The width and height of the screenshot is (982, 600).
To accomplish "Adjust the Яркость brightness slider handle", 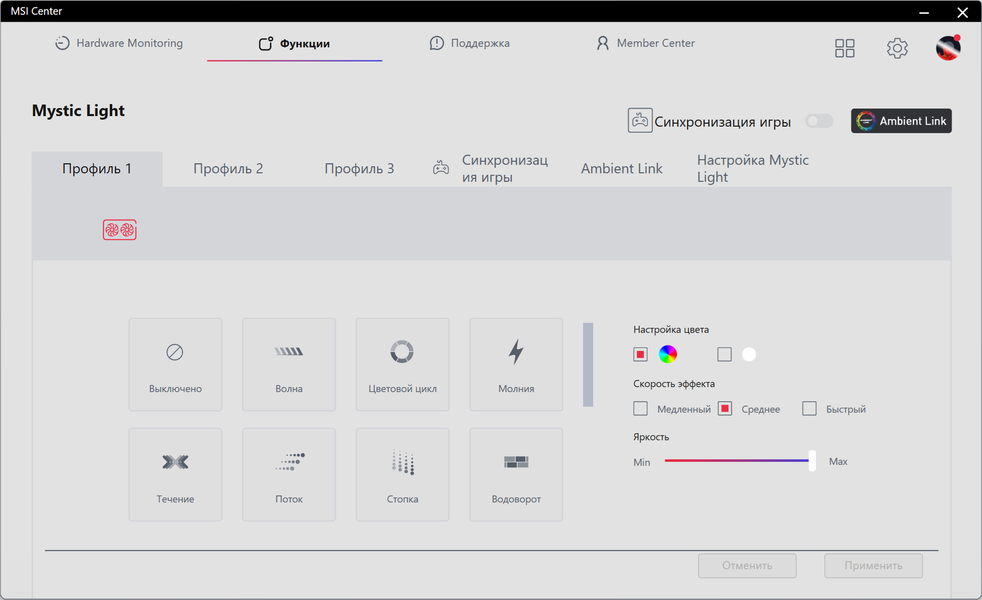I will point(812,461).
